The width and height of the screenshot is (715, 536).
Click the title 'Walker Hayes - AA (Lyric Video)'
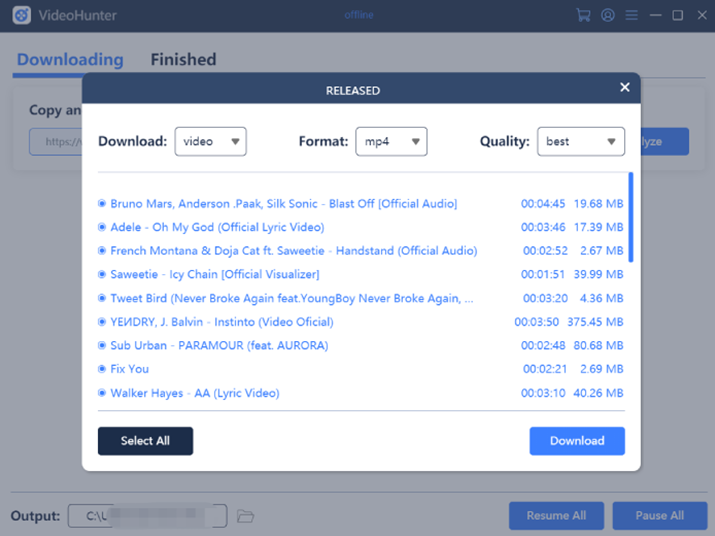(x=195, y=393)
